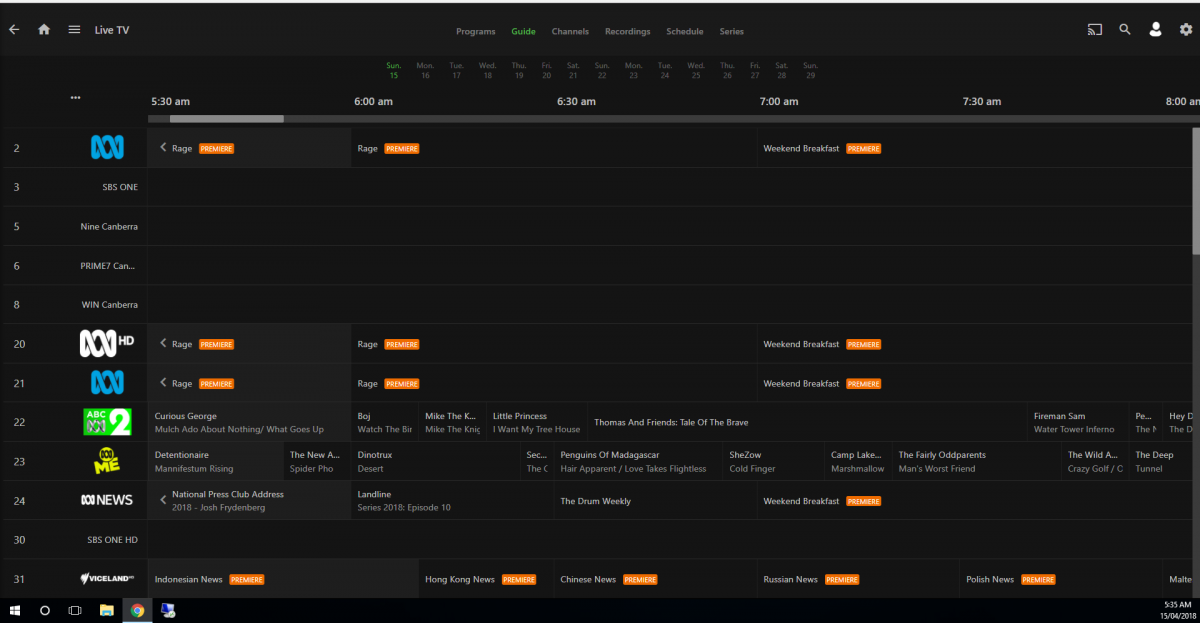Screen dimensions: 1200x623
Task: Select the ABC2 channel logo
Action: (107, 422)
